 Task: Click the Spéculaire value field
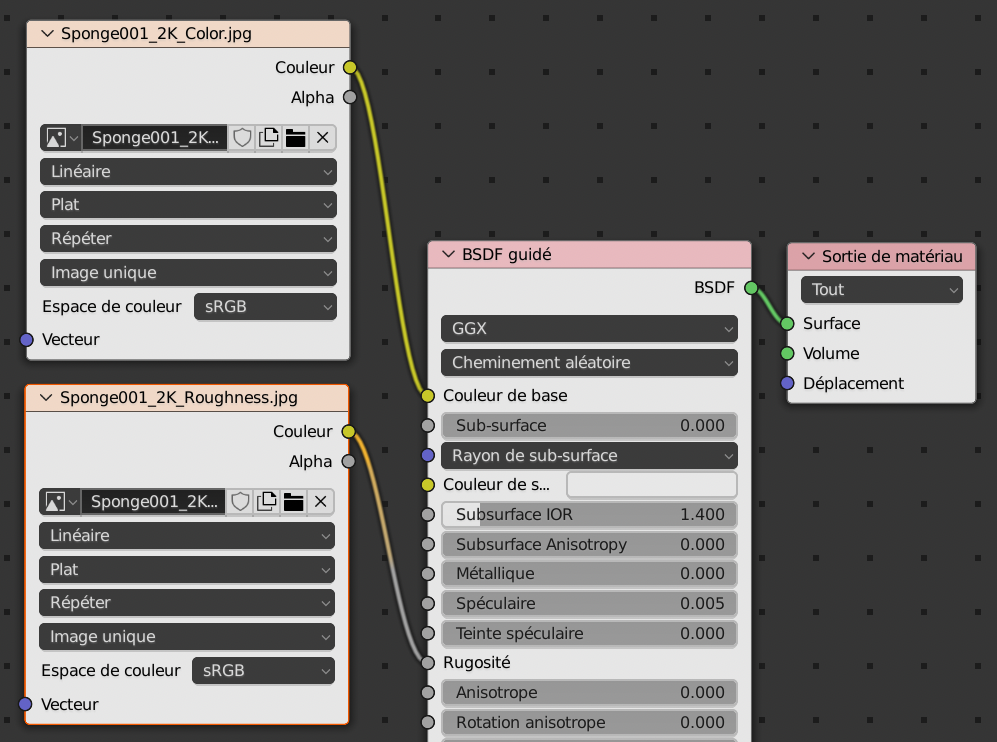pyautogui.click(x=588, y=604)
